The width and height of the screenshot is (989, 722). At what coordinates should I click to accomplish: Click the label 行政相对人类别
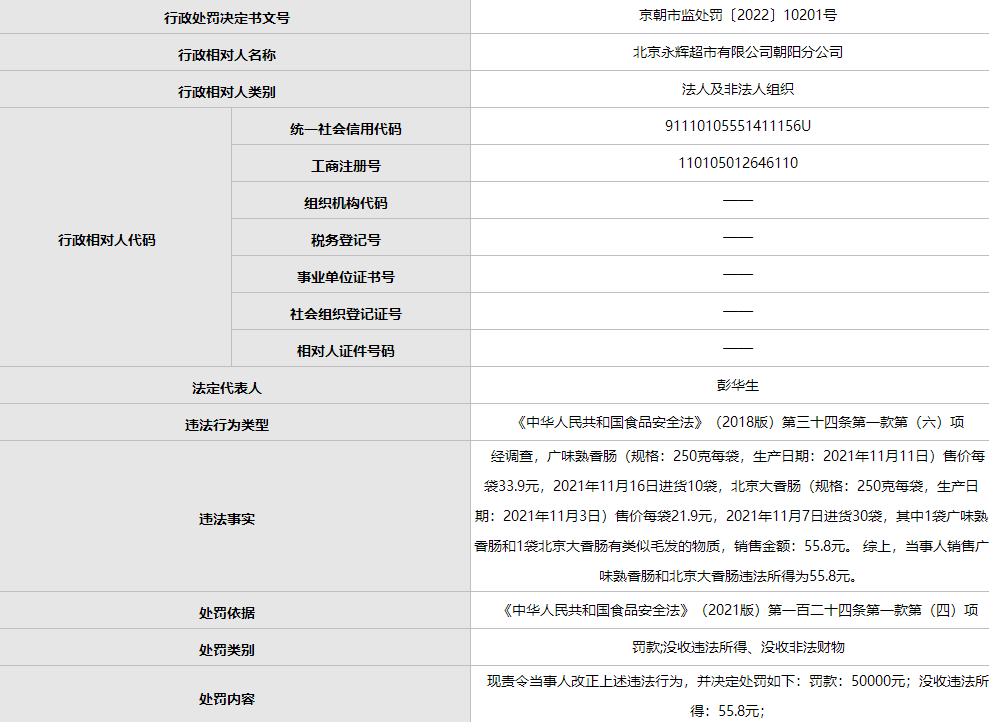point(227,92)
